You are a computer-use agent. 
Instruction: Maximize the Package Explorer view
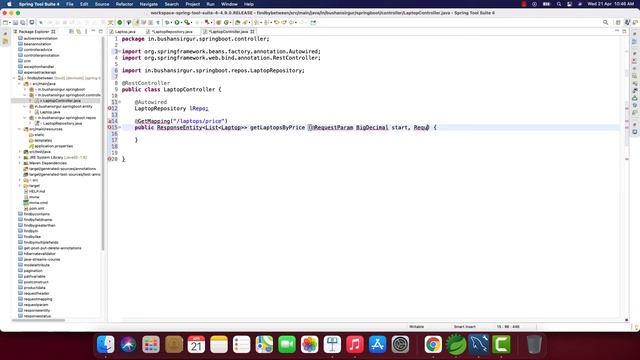click(100, 31)
